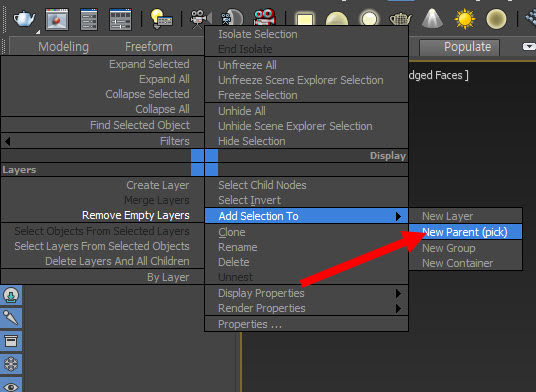Image resolution: width=536 pixels, height=392 pixels.
Task: Choose Find Selected Object
Action: tap(103, 125)
